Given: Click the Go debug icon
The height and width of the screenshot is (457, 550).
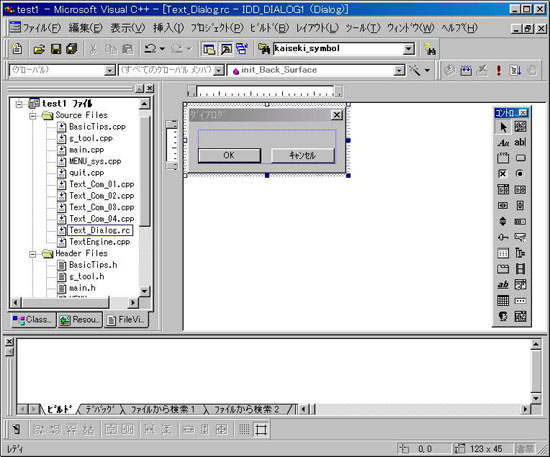Looking at the screenshot, I should click(515, 70).
